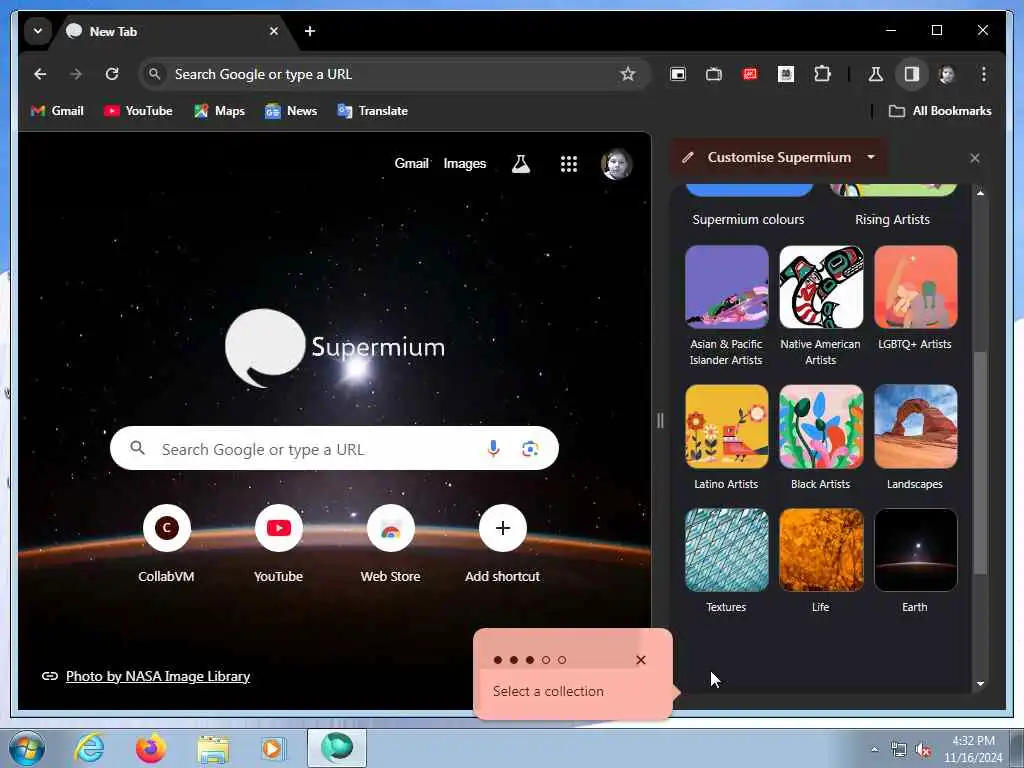Open News bookmark
The height and width of the screenshot is (768, 1024).
pyautogui.click(x=291, y=111)
